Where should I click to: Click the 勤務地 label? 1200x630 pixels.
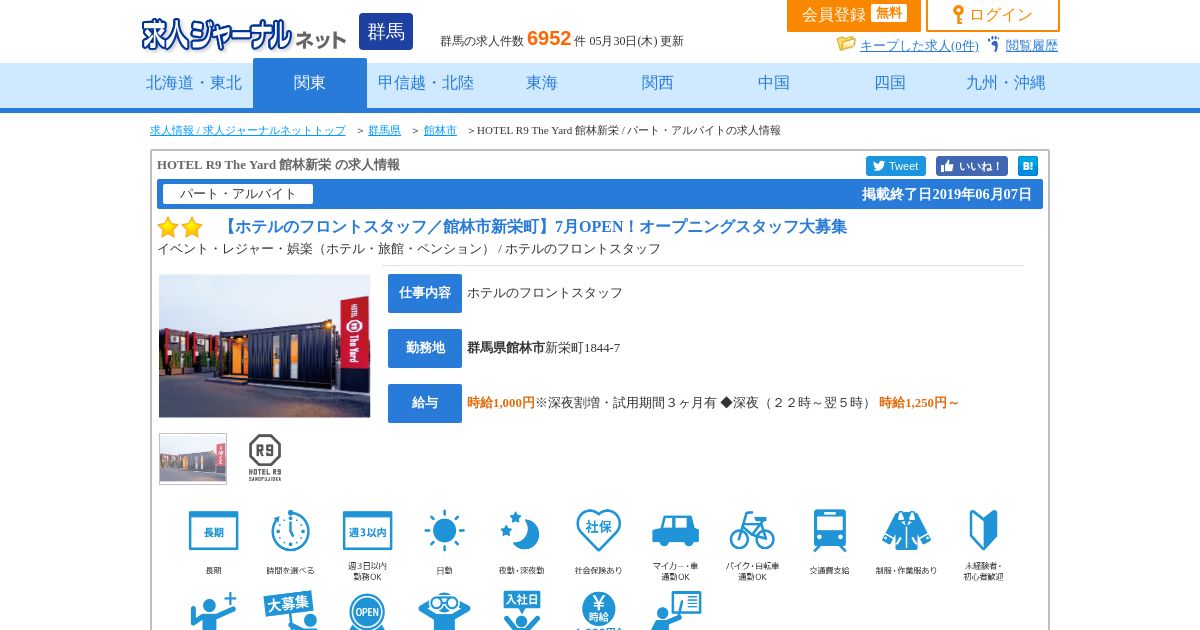425,348
